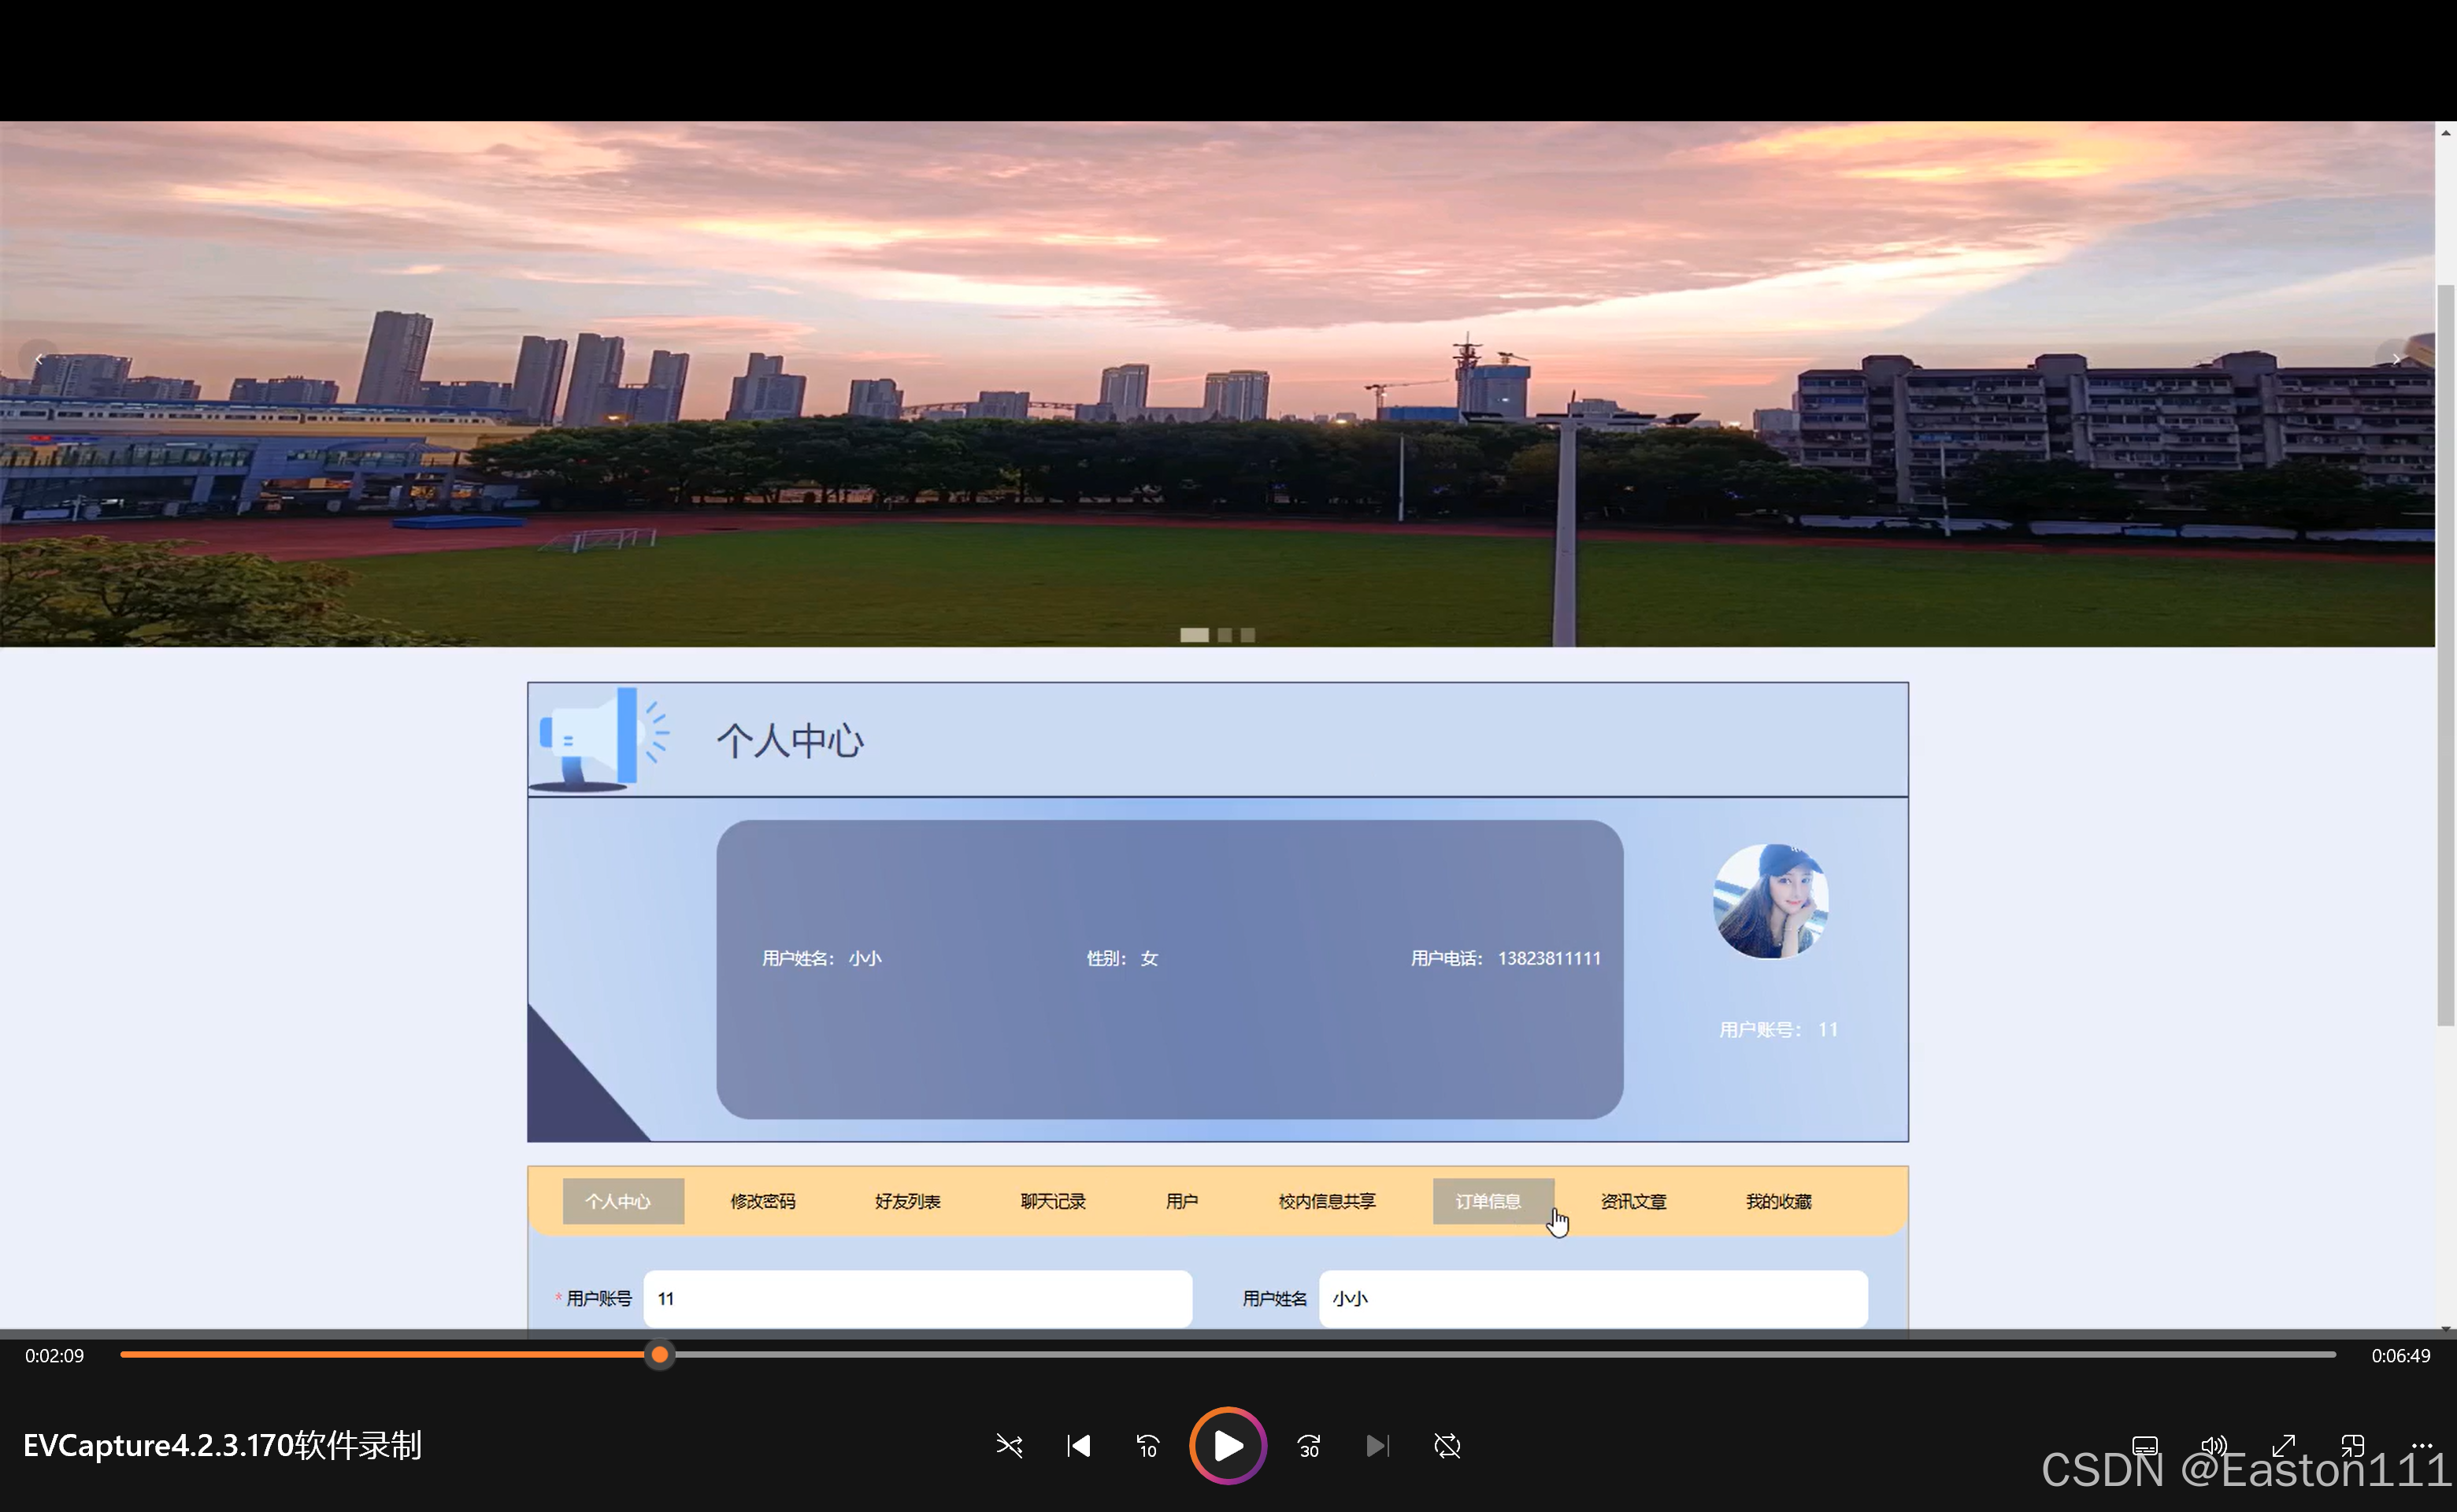
Task: Go to the 我的收藏 tab
Action: click(x=1778, y=1201)
